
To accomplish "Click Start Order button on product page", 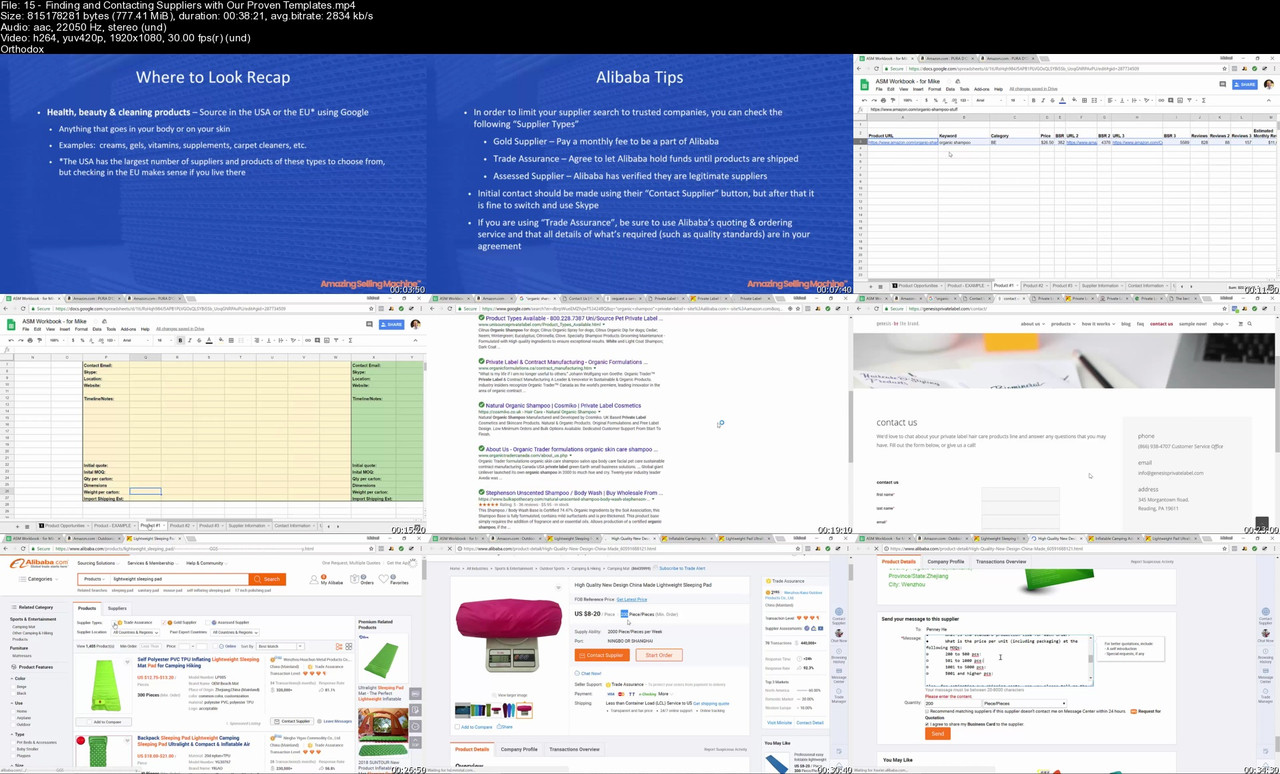I will point(659,655).
